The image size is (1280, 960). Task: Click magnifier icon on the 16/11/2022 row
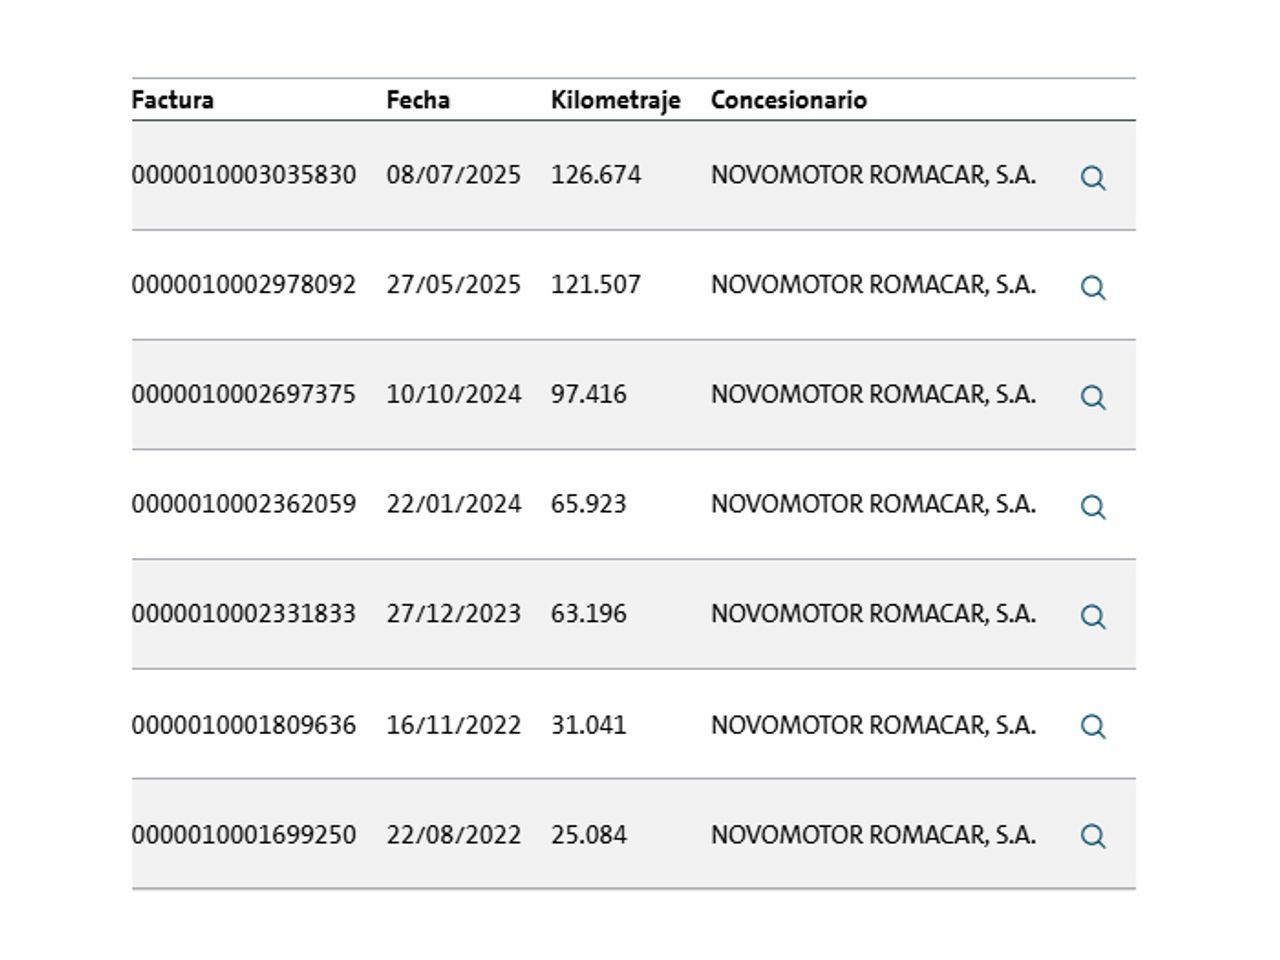click(1093, 727)
